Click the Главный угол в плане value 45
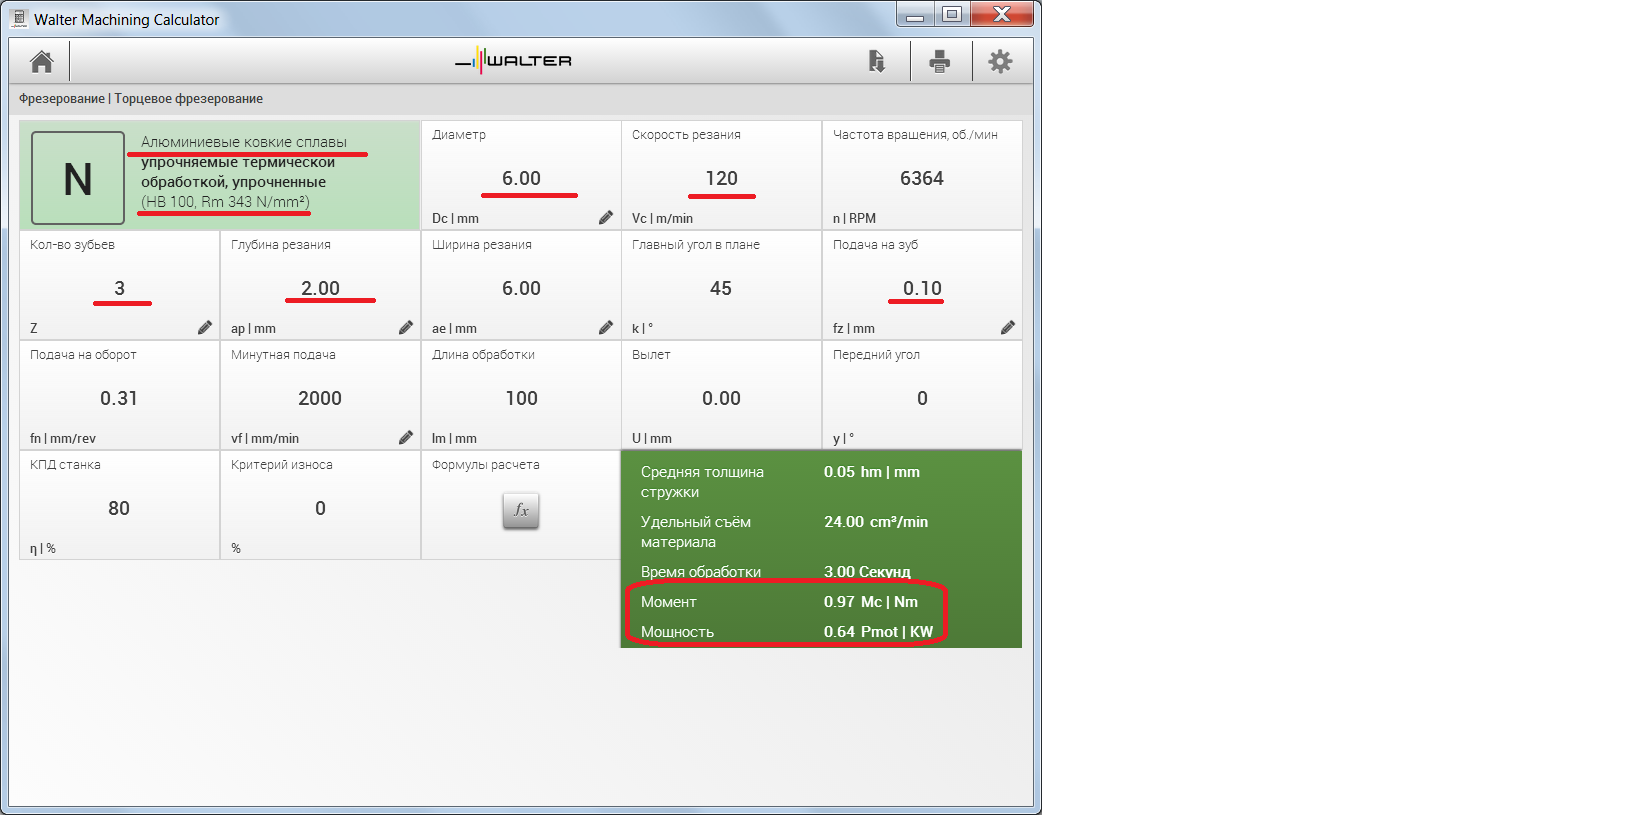Viewport: 1637px width, 815px height. tap(721, 288)
